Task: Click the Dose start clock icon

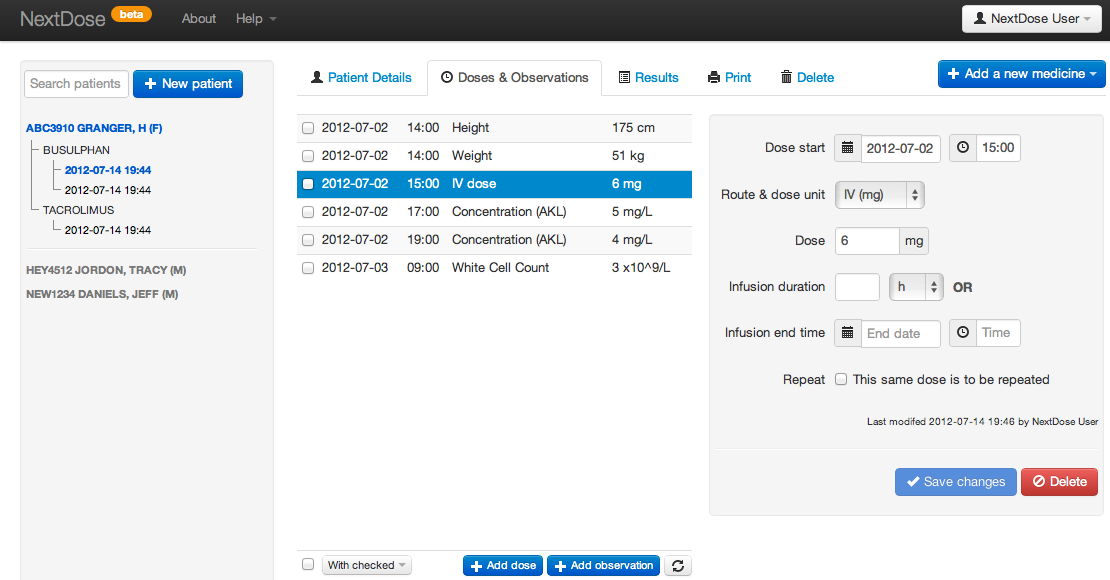Action: click(x=963, y=148)
